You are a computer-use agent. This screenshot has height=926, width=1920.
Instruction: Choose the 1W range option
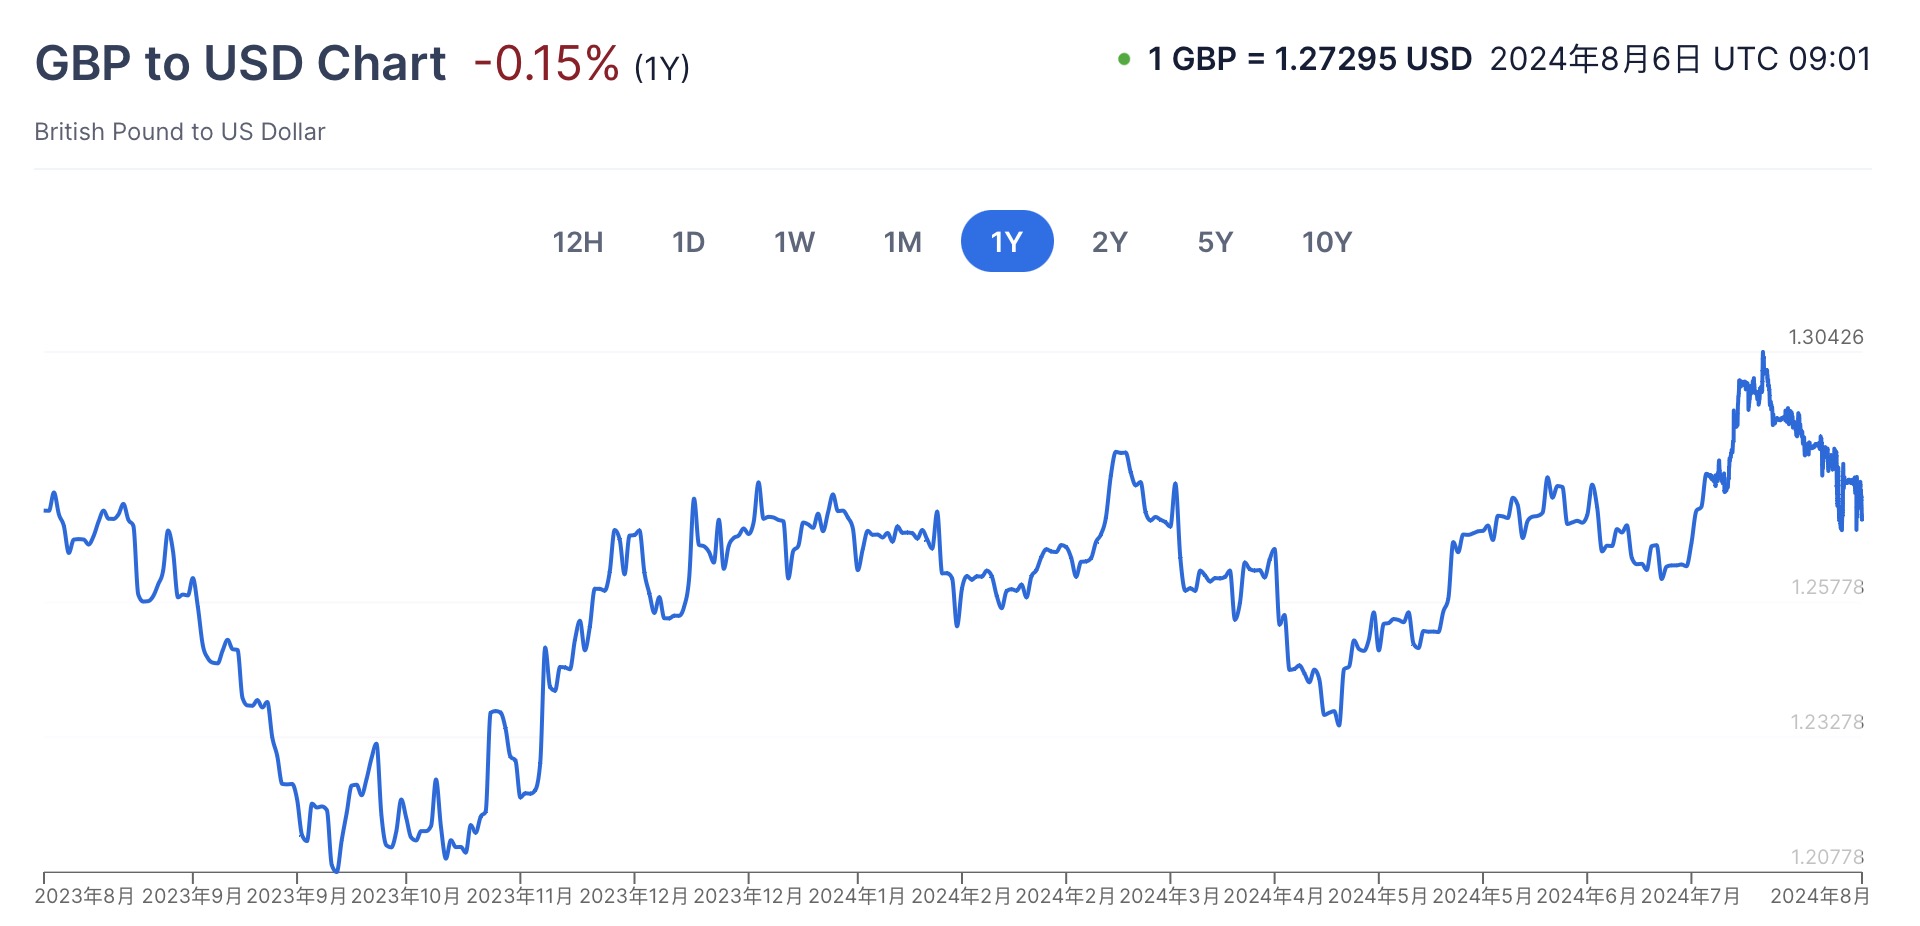click(794, 242)
